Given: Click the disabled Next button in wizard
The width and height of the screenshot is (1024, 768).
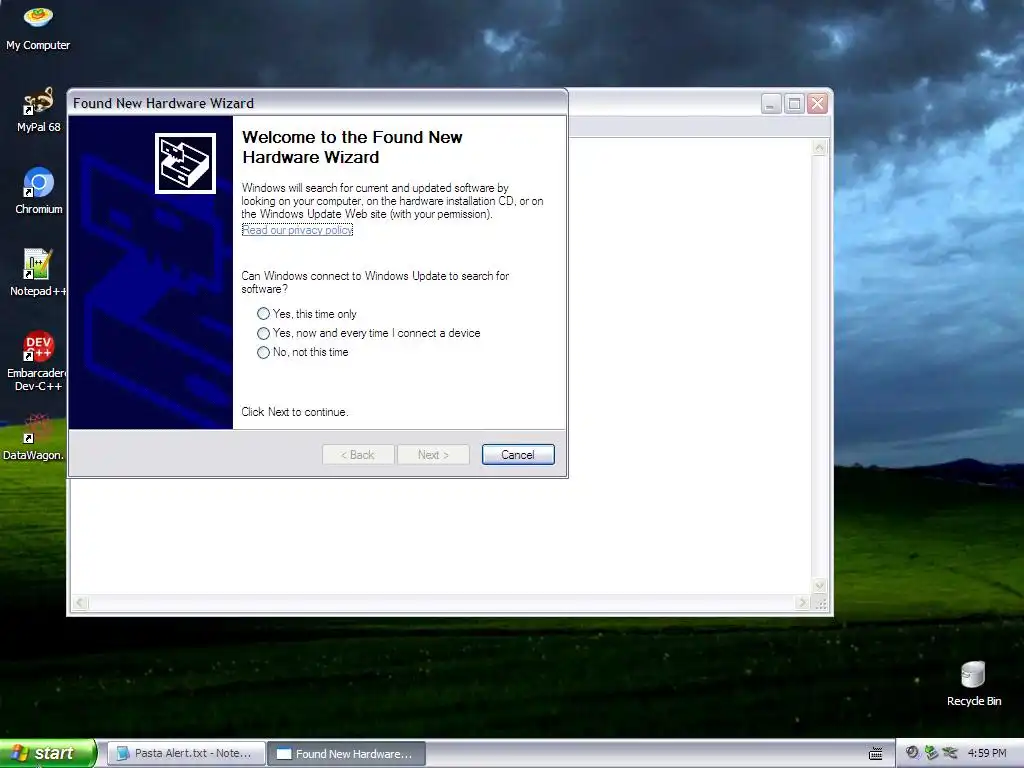Looking at the screenshot, I should pyautogui.click(x=433, y=455).
